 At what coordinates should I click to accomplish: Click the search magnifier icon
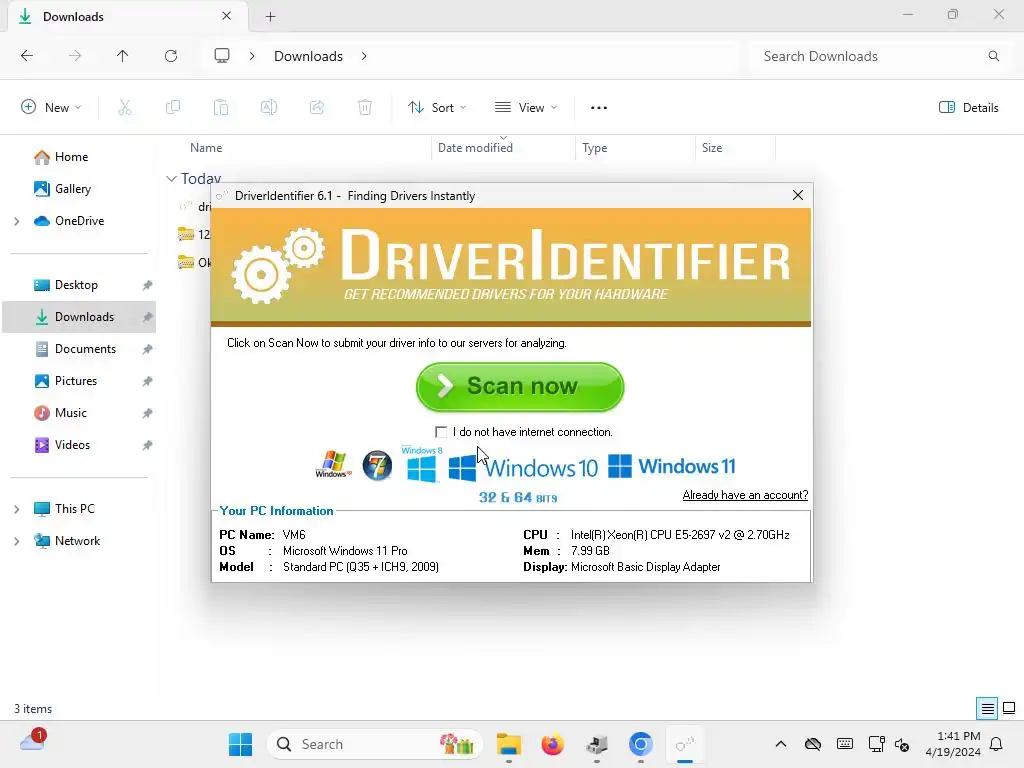(x=993, y=56)
